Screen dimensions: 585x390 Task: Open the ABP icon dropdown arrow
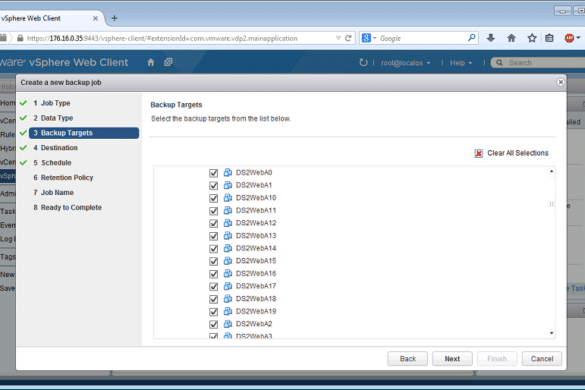tap(578, 38)
